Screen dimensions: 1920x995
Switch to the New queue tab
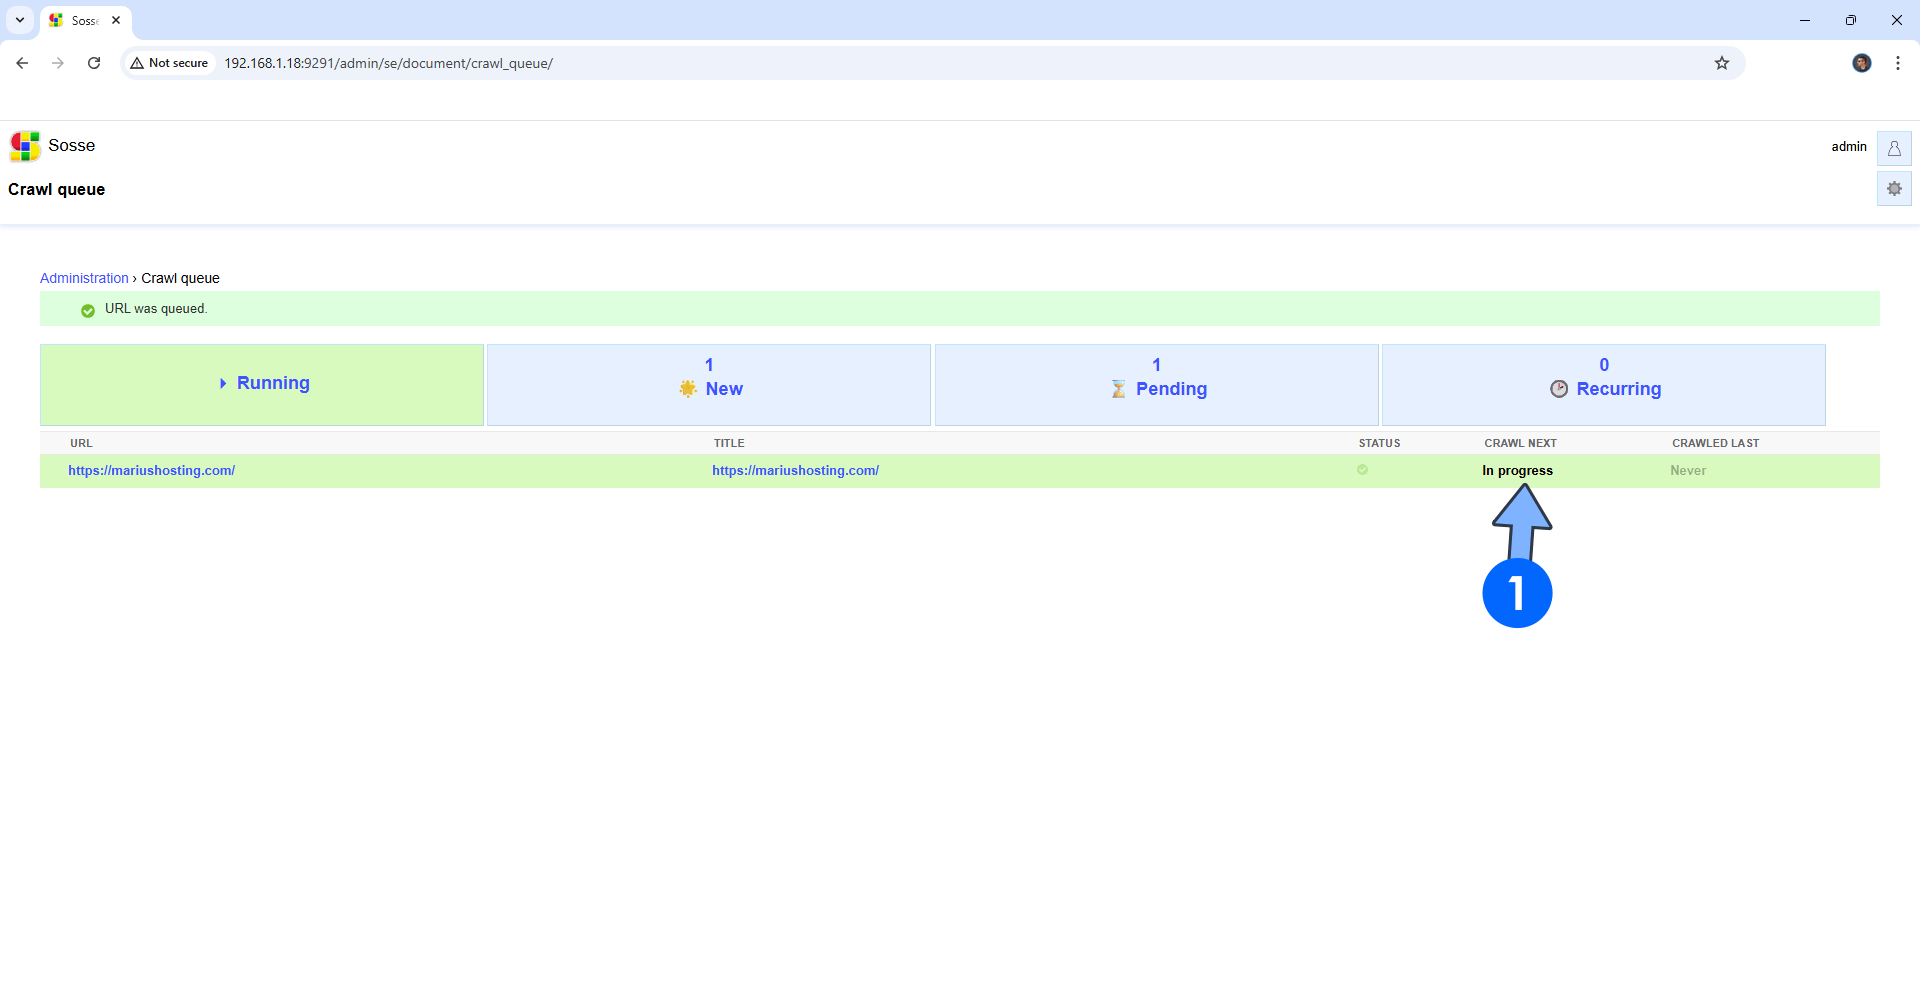coord(709,384)
